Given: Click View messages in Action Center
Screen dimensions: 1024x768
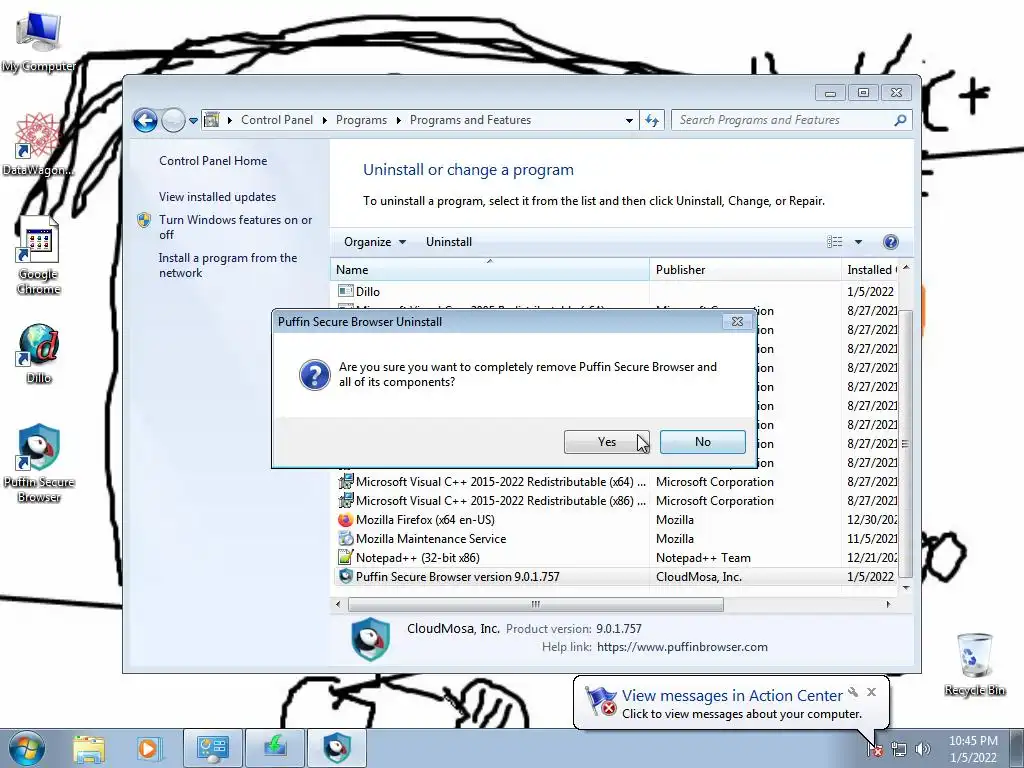Looking at the screenshot, I should click(x=731, y=696).
